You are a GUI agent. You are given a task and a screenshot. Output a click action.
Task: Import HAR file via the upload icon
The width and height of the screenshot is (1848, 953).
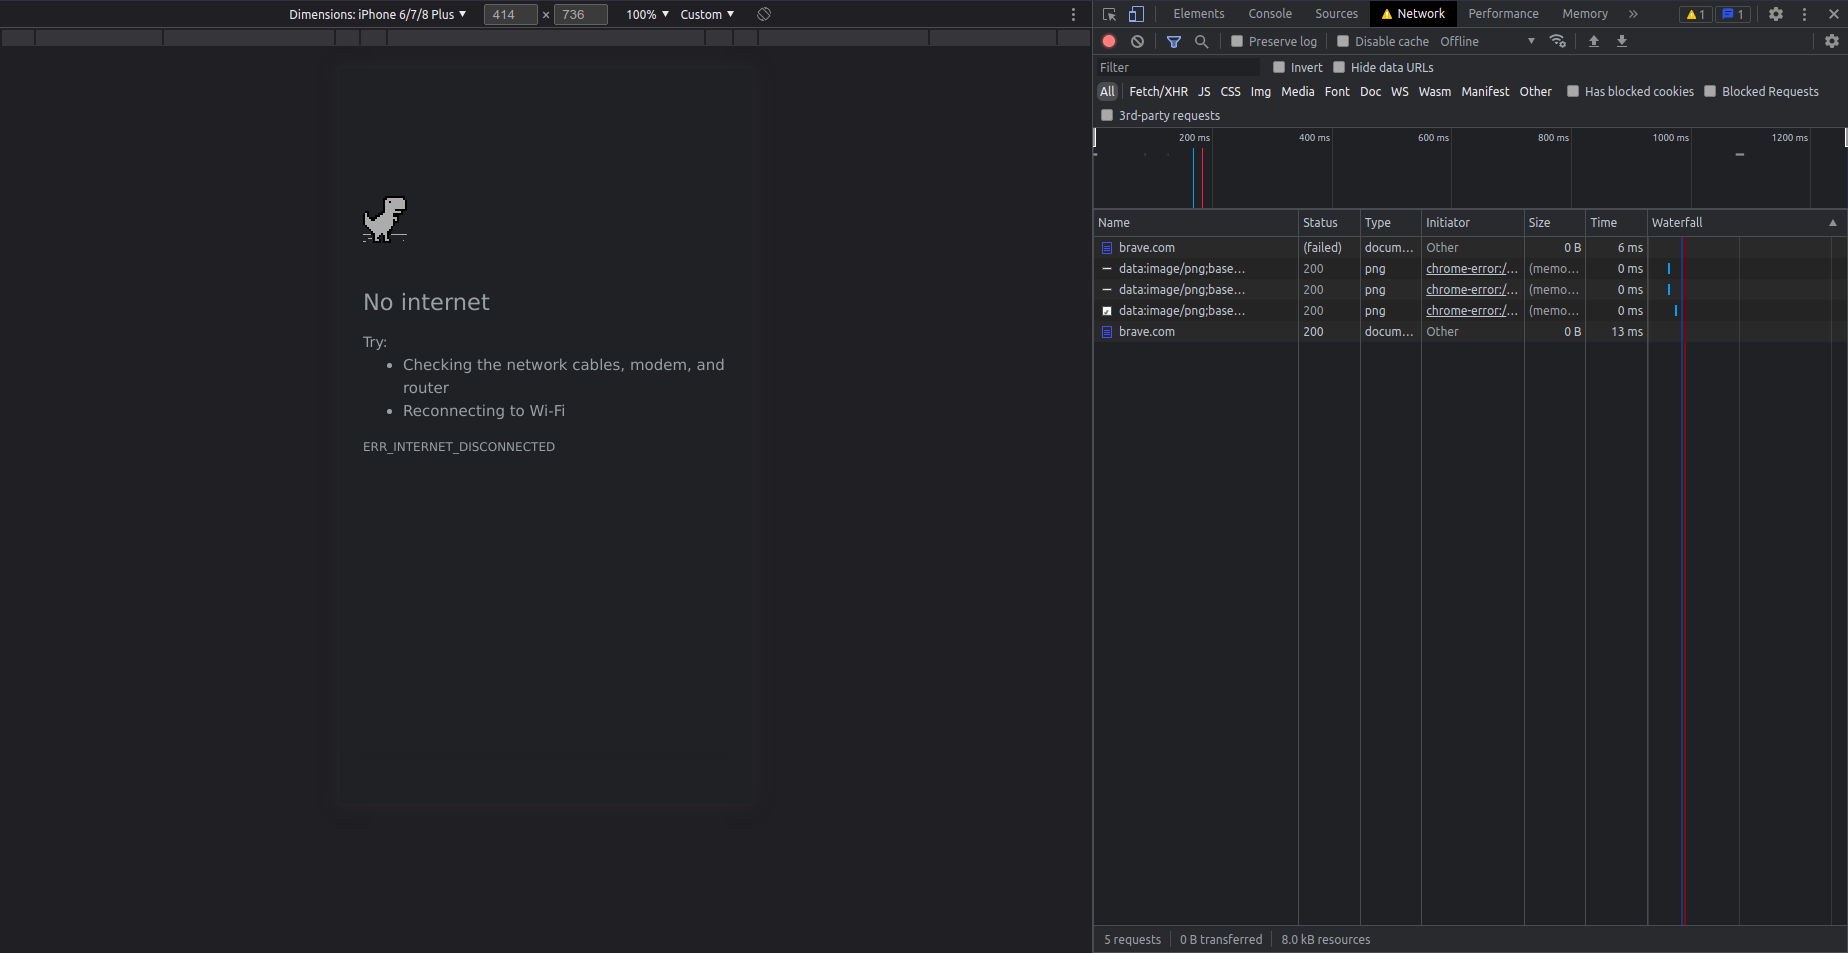pyautogui.click(x=1593, y=41)
